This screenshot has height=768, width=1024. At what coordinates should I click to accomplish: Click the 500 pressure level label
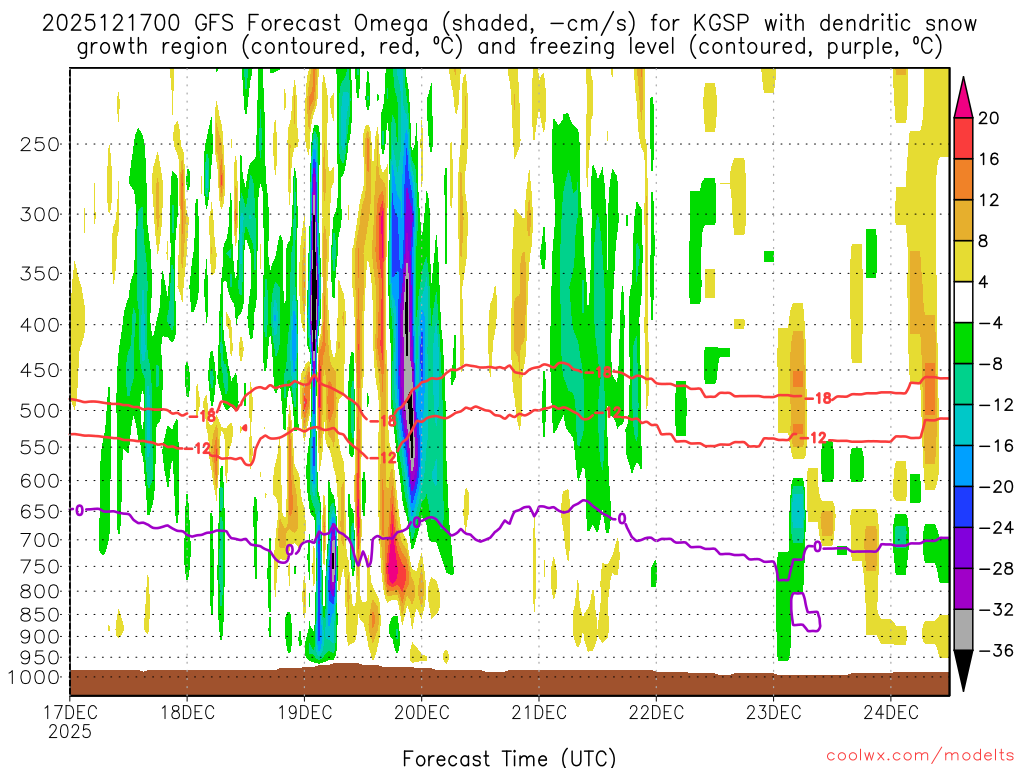(x=40, y=411)
